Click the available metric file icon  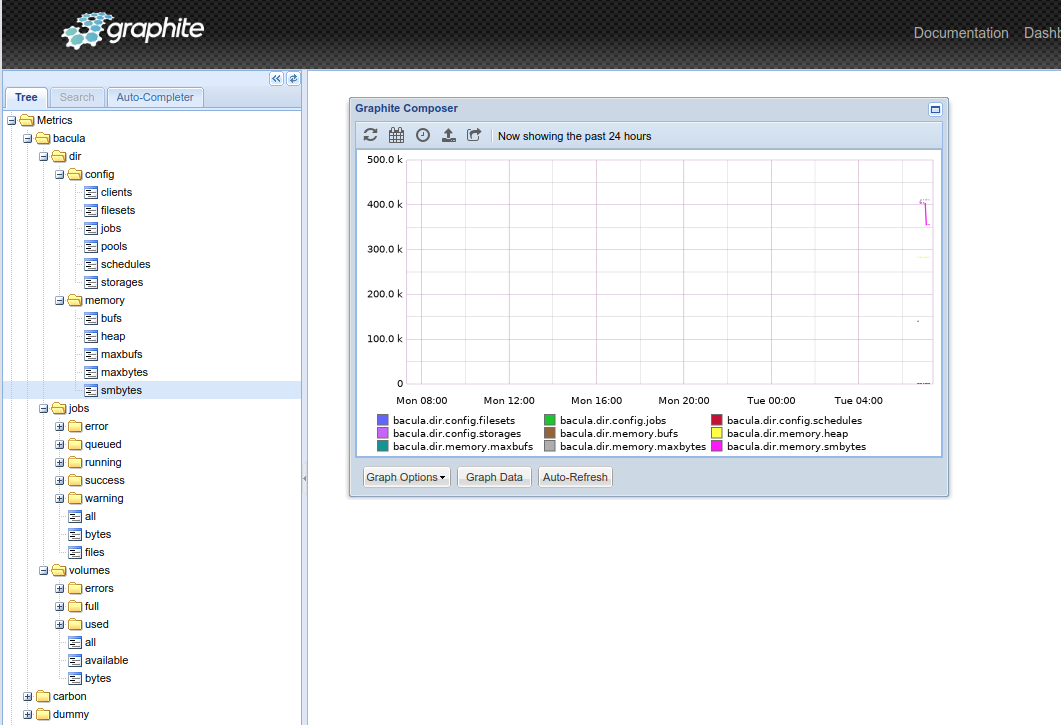pyautogui.click(x=75, y=660)
